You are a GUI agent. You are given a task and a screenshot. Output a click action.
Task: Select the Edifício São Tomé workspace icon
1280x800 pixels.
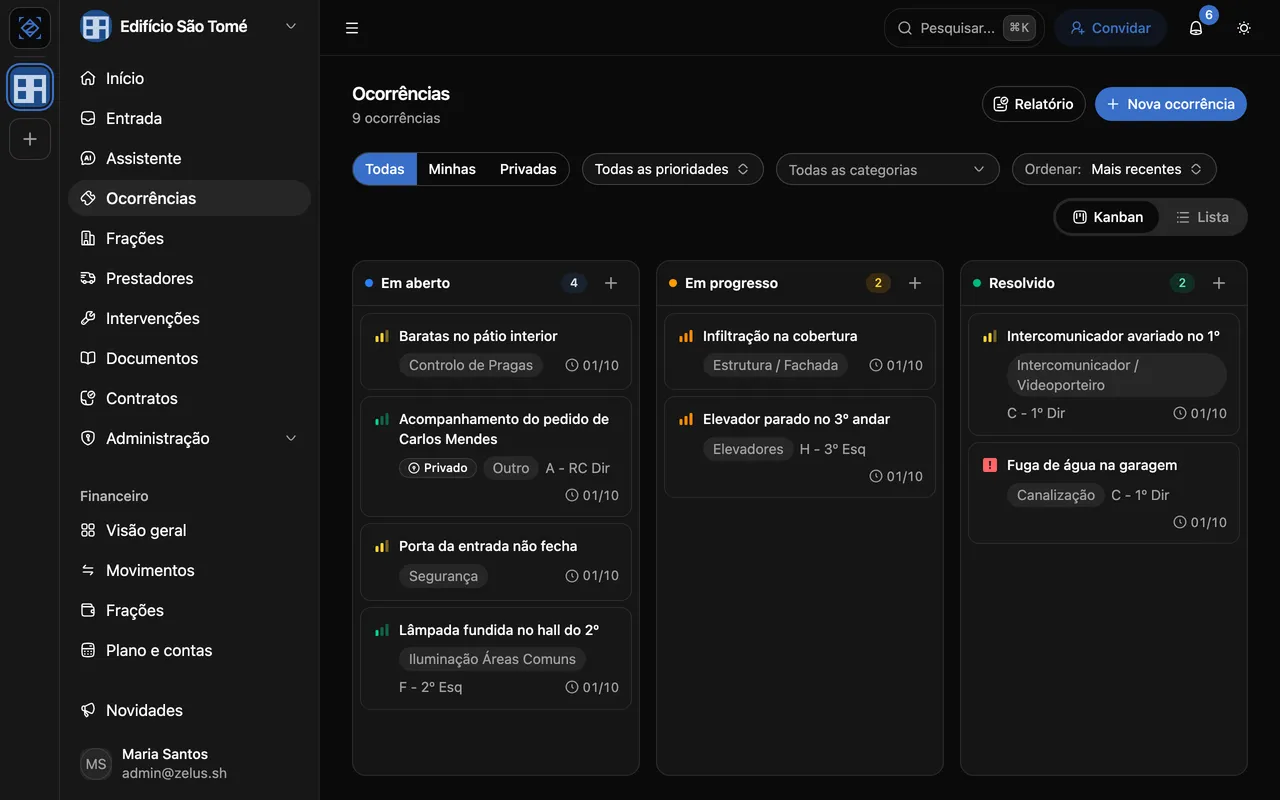(30, 88)
